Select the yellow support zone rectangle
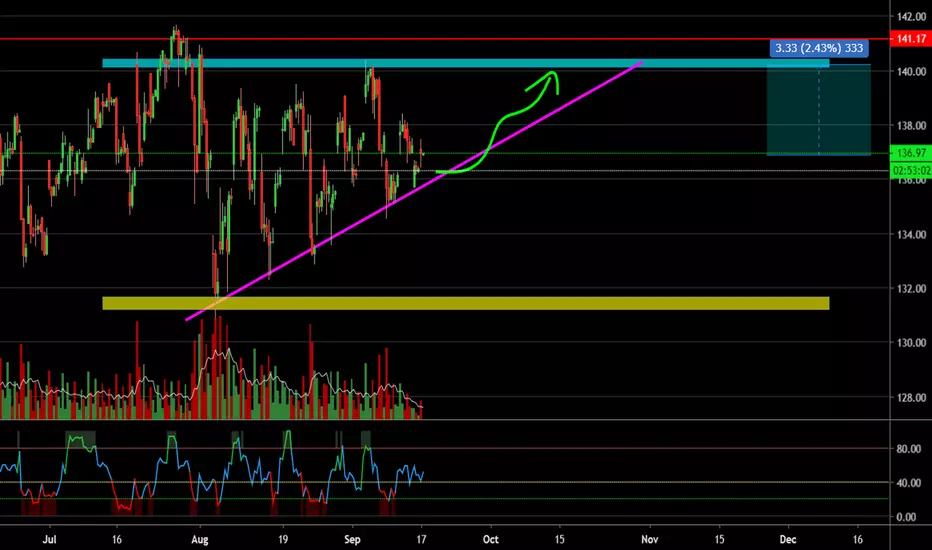Viewport: 932px width, 550px height. [465, 303]
